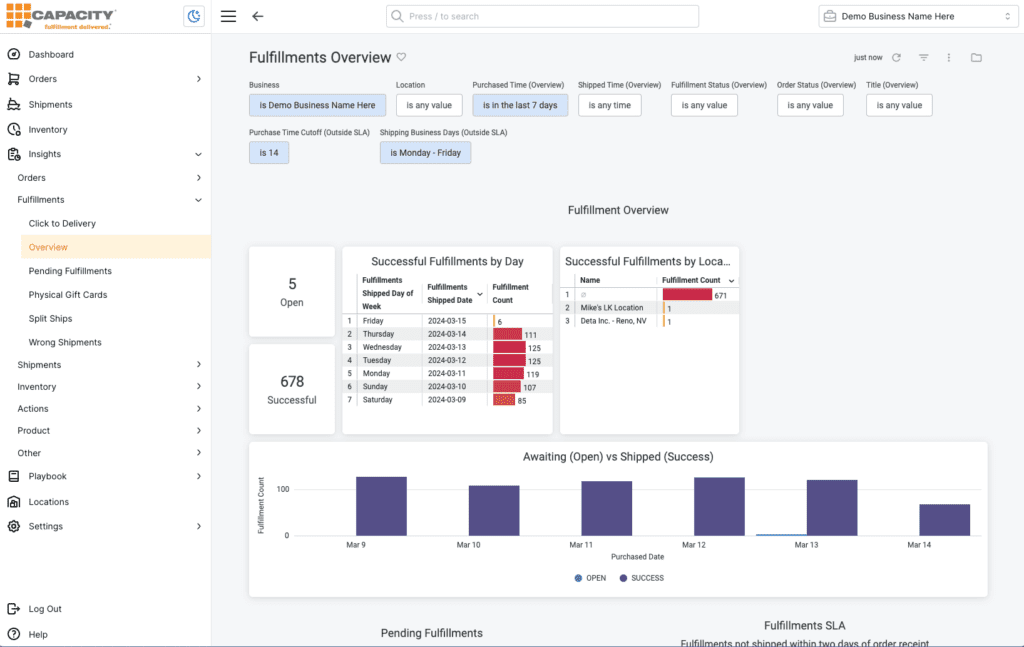Click Log Out in sidebar
1024x647 pixels.
(x=45, y=608)
